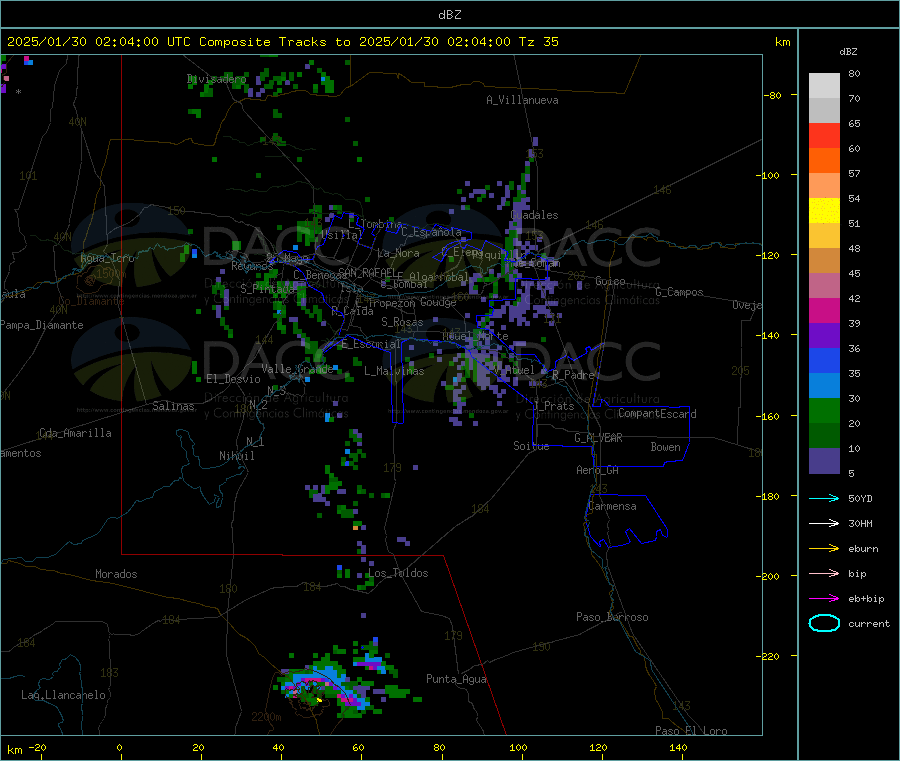Click the 'L_Malvinas' map label
The height and width of the screenshot is (761, 900).
pyautogui.click(x=394, y=371)
